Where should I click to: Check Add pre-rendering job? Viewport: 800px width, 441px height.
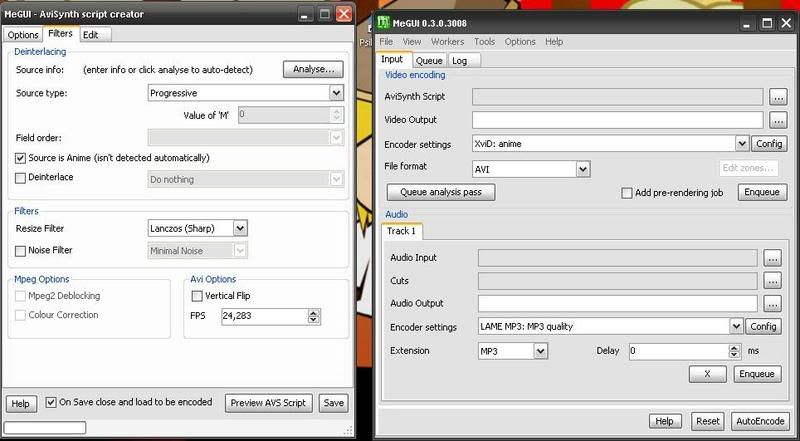(627, 193)
